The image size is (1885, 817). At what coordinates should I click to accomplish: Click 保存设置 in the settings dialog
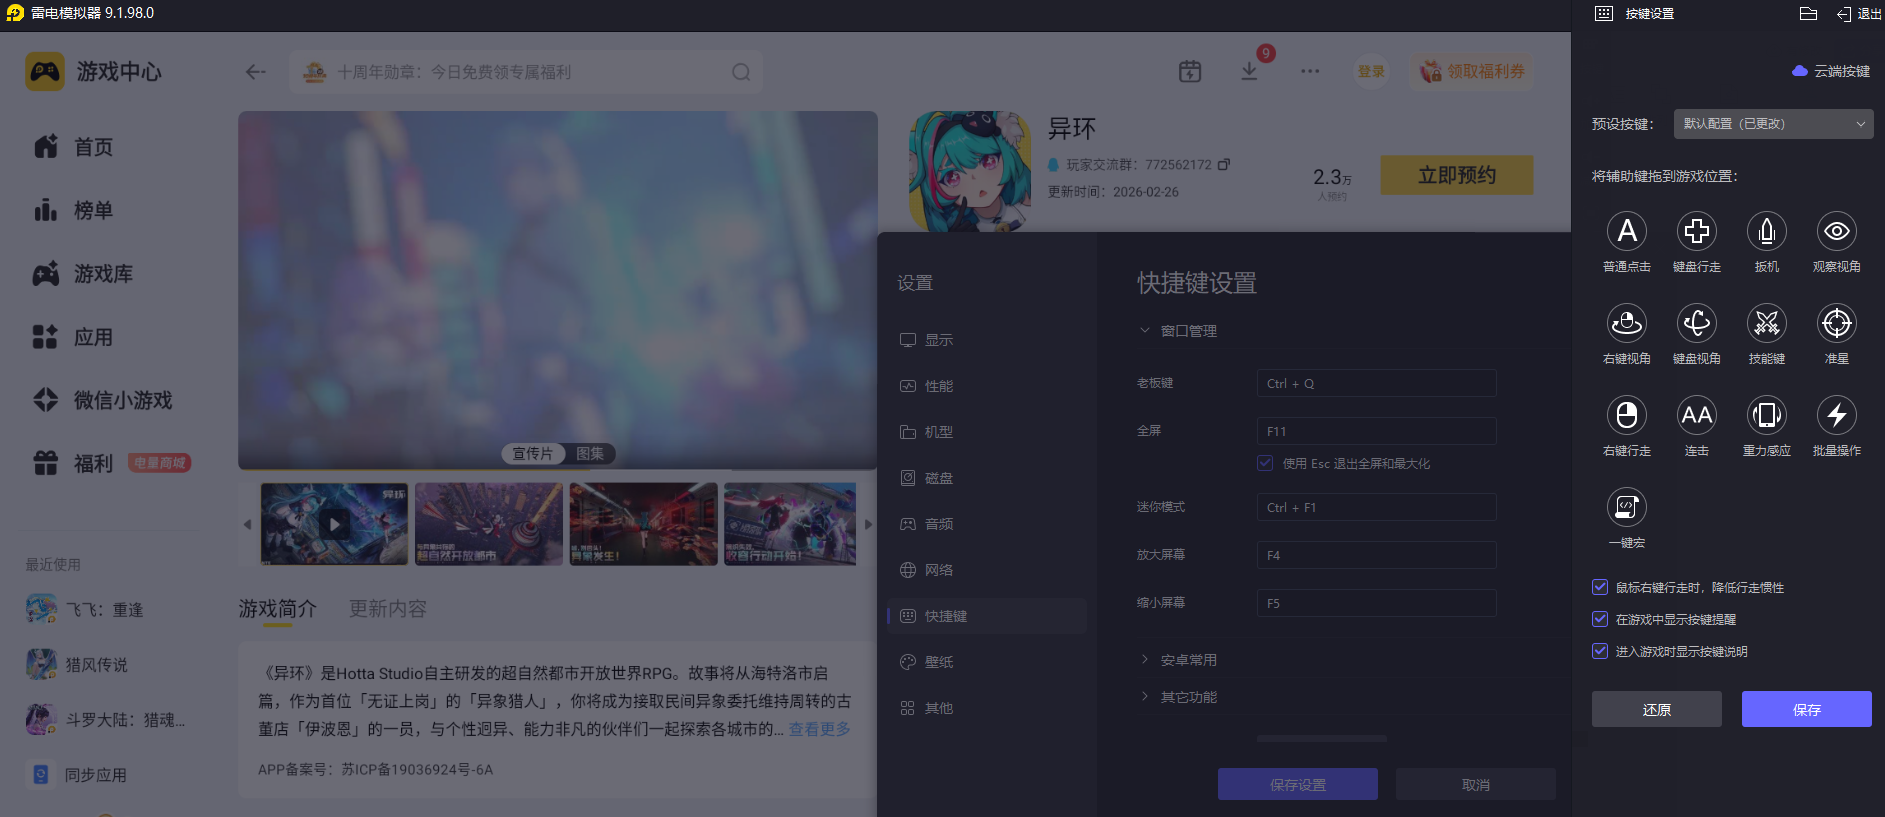(1298, 785)
